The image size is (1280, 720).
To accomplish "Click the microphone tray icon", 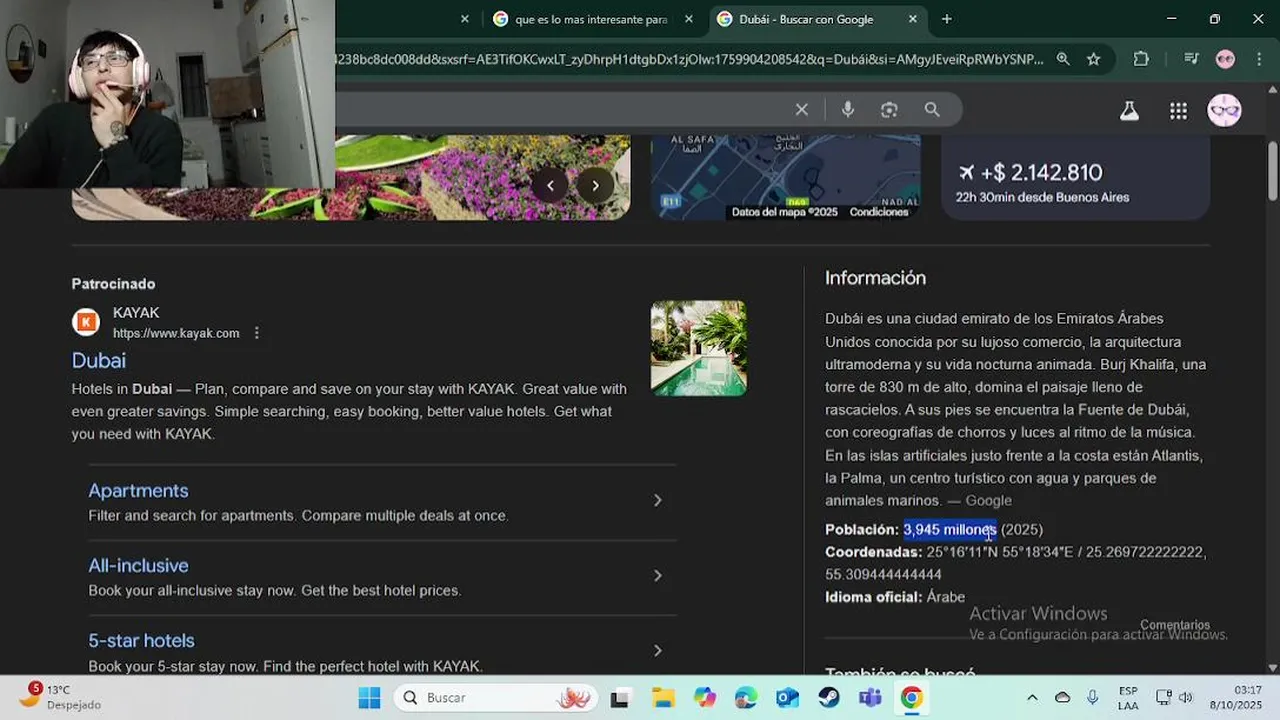I will coord(1092,697).
